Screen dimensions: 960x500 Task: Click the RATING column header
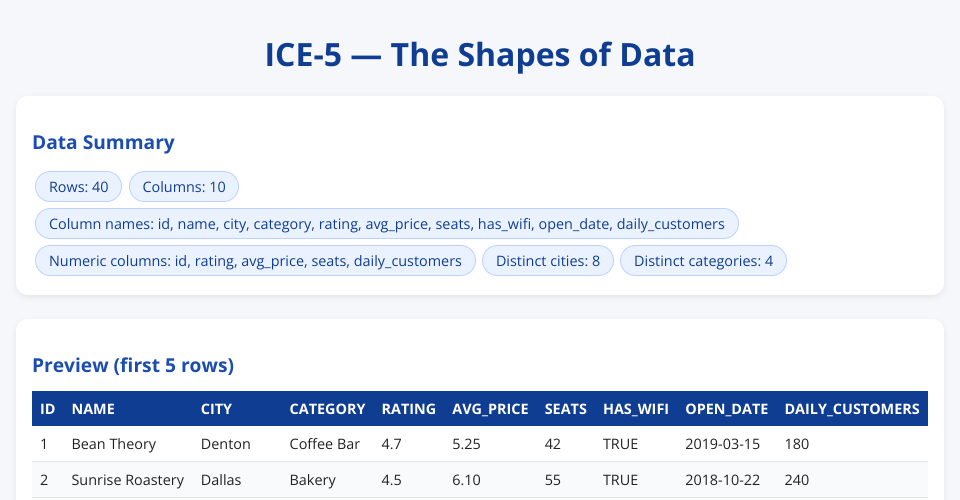coord(409,409)
